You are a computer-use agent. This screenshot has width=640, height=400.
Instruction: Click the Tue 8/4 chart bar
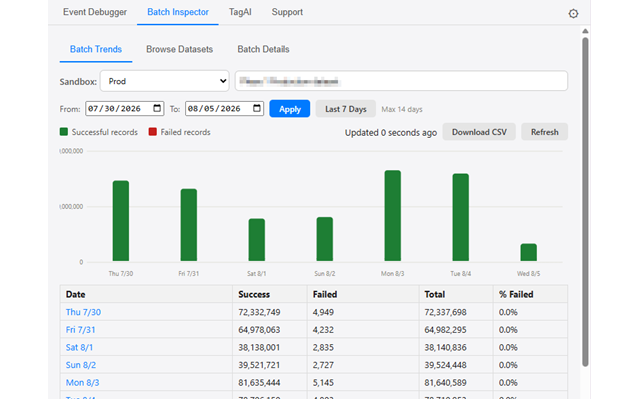click(x=460, y=218)
